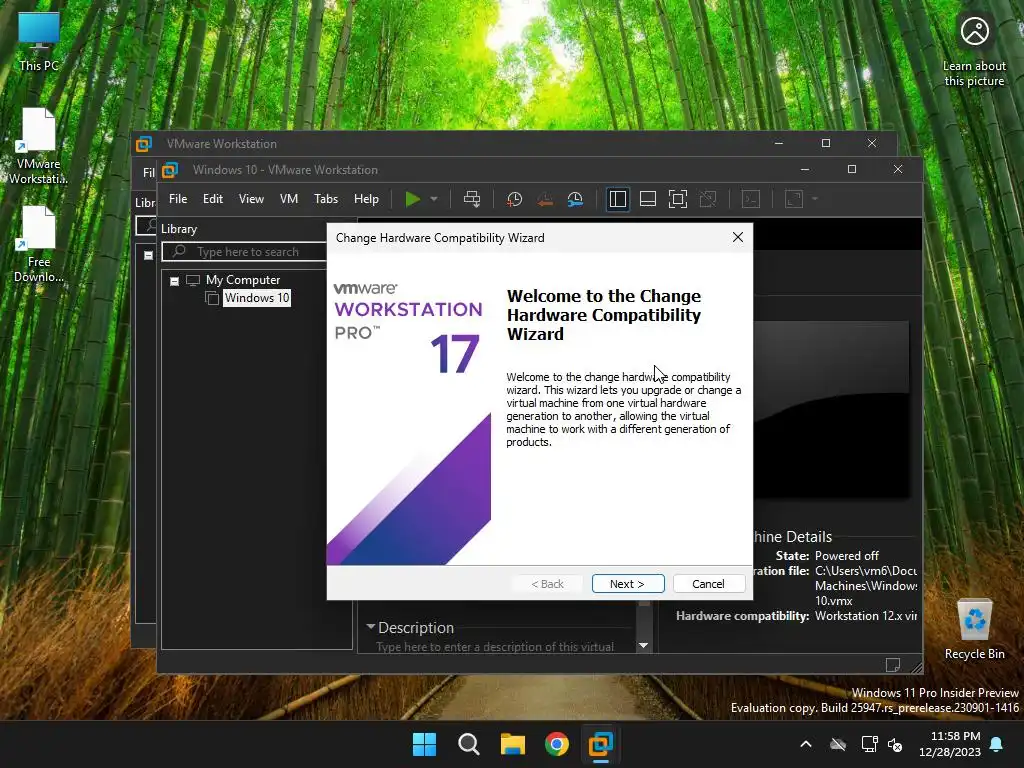Close the wizard dialog with the X
This screenshot has width=1024, height=768.
click(x=738, y=238)
